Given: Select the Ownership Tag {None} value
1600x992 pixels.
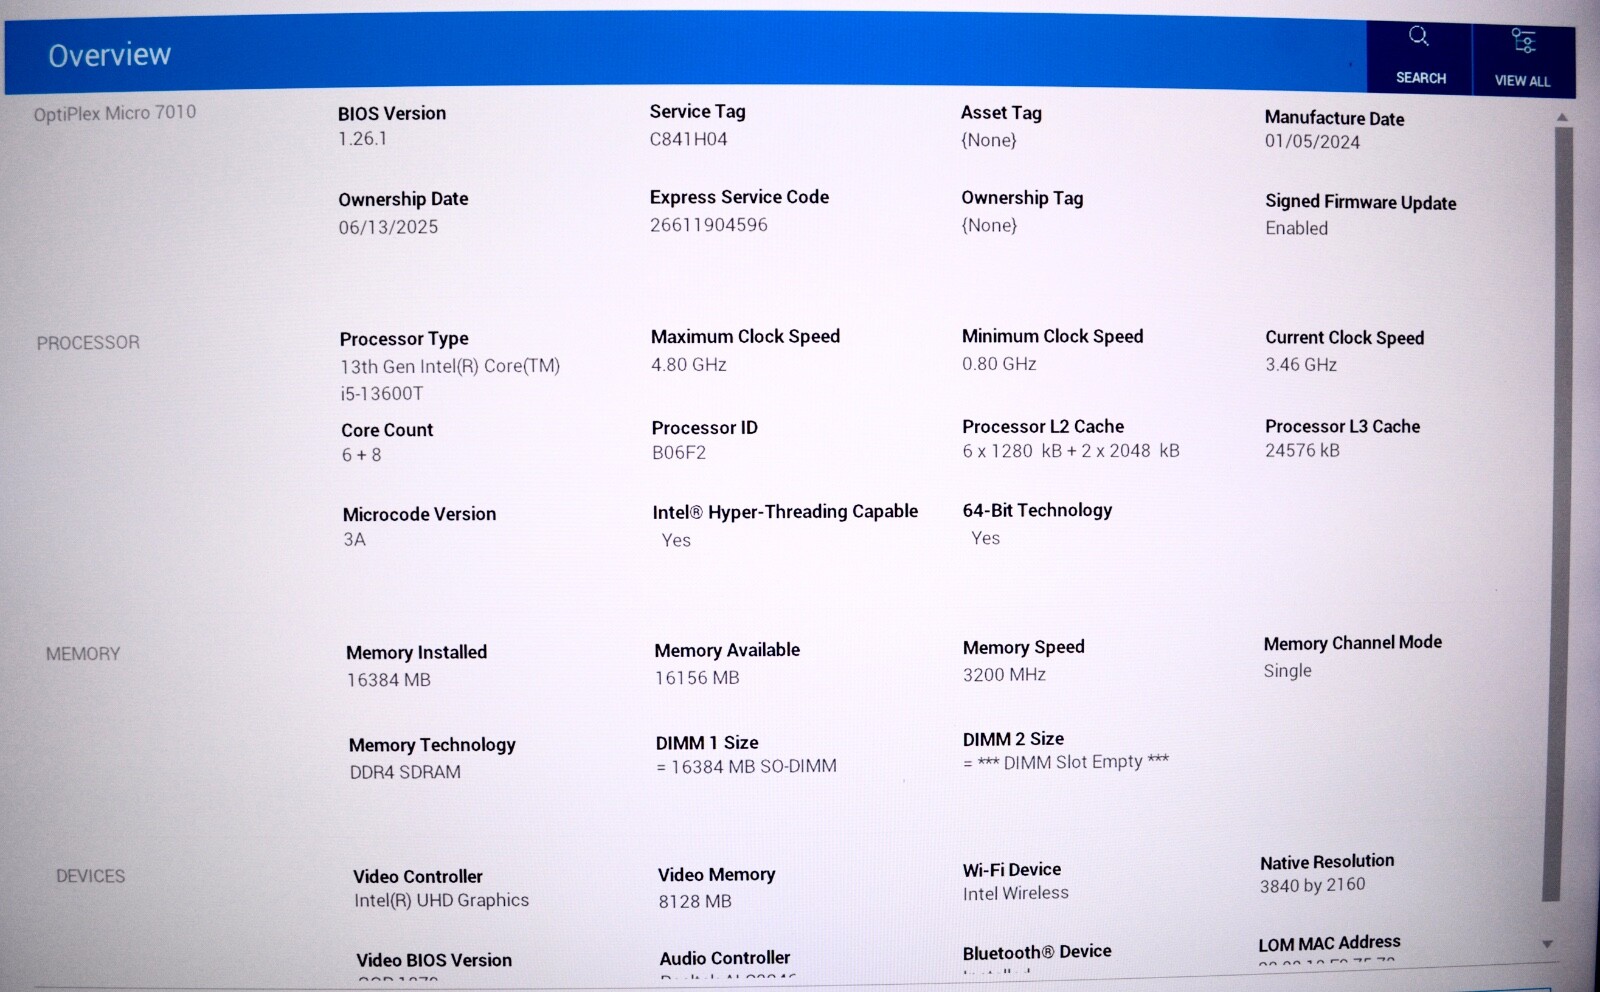Looking at the screenshot, I should [x=989, y=225].
